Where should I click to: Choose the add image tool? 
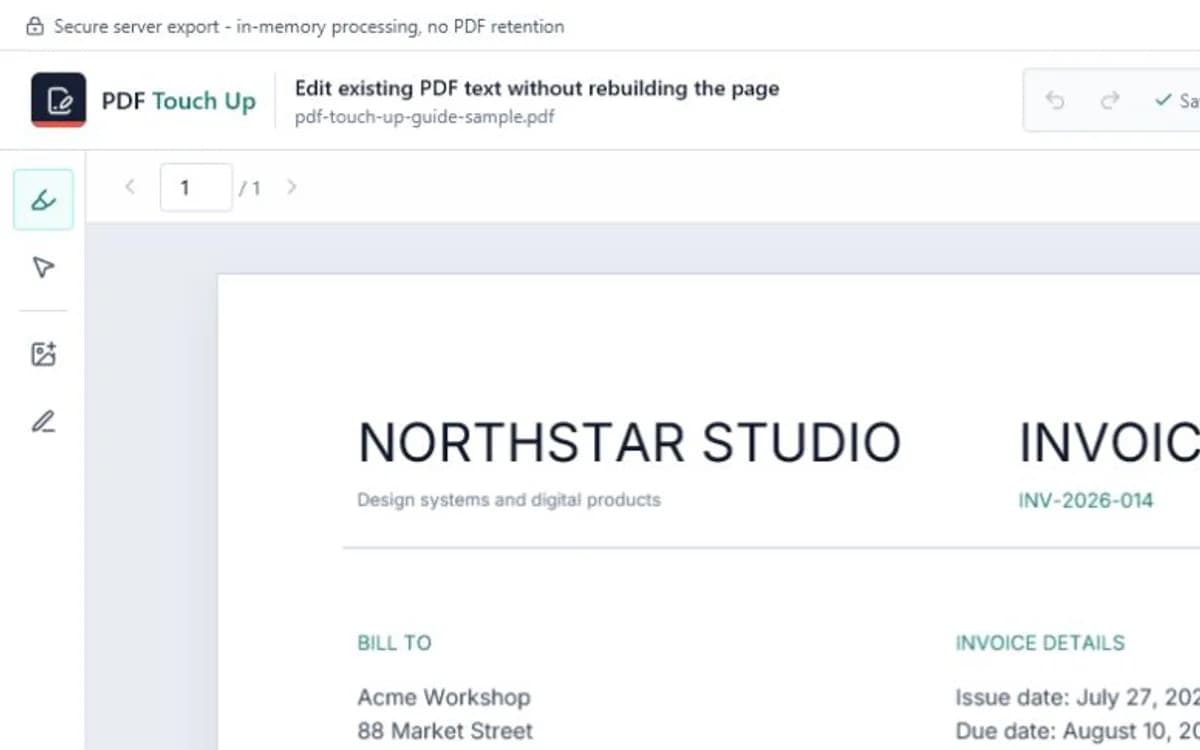pyautogui.click(x=43, y=354)
